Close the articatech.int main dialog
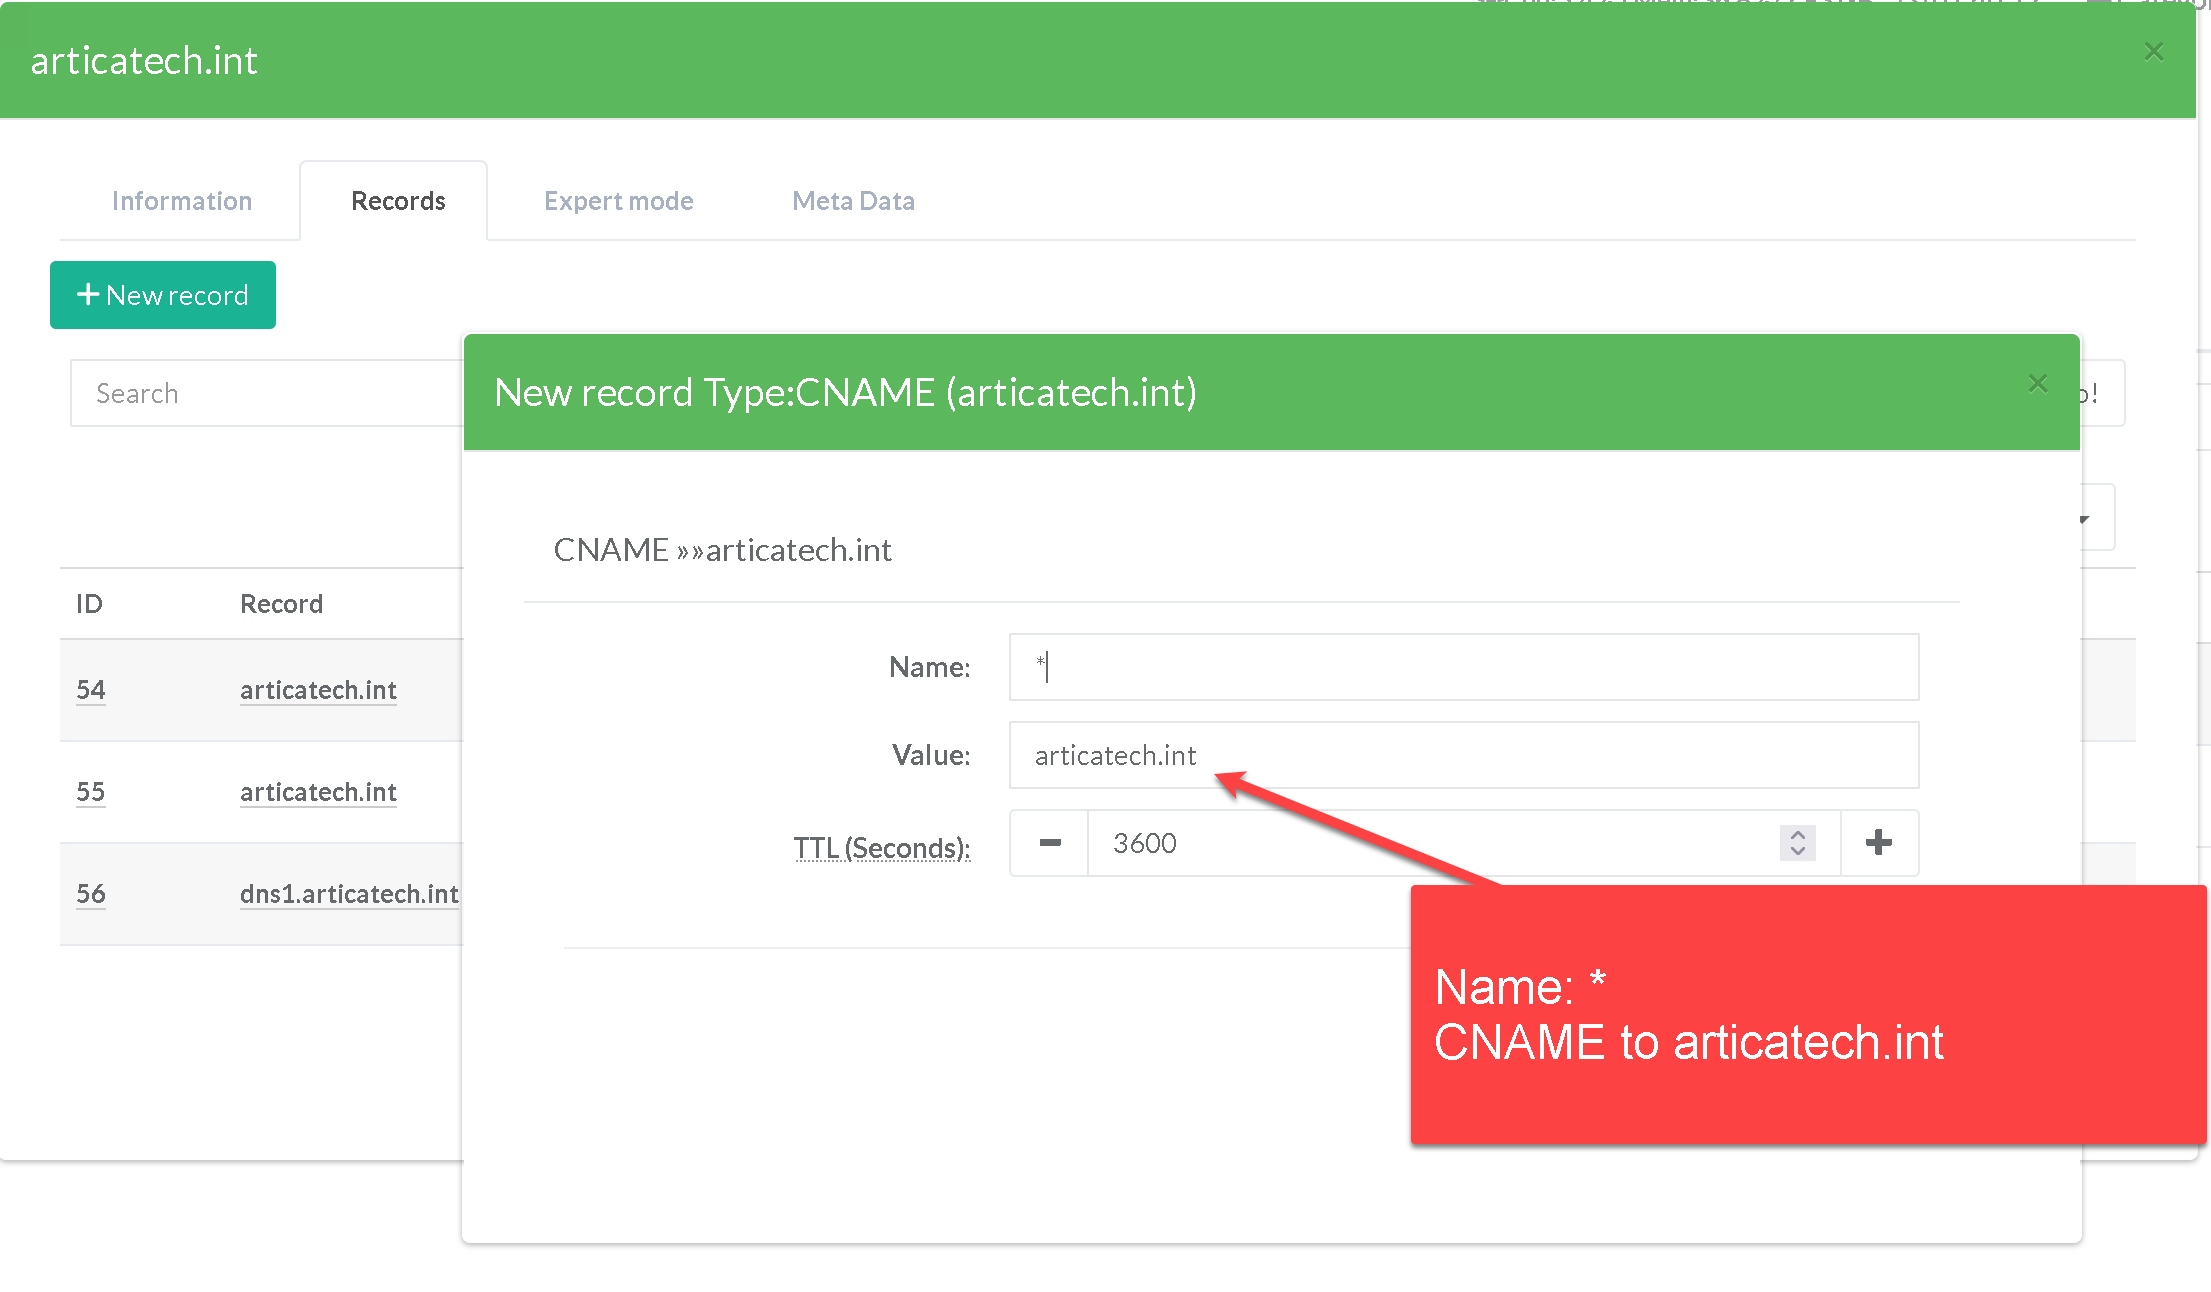Viewport: 2211px width, 1292px height. (x=2153, y=52)
